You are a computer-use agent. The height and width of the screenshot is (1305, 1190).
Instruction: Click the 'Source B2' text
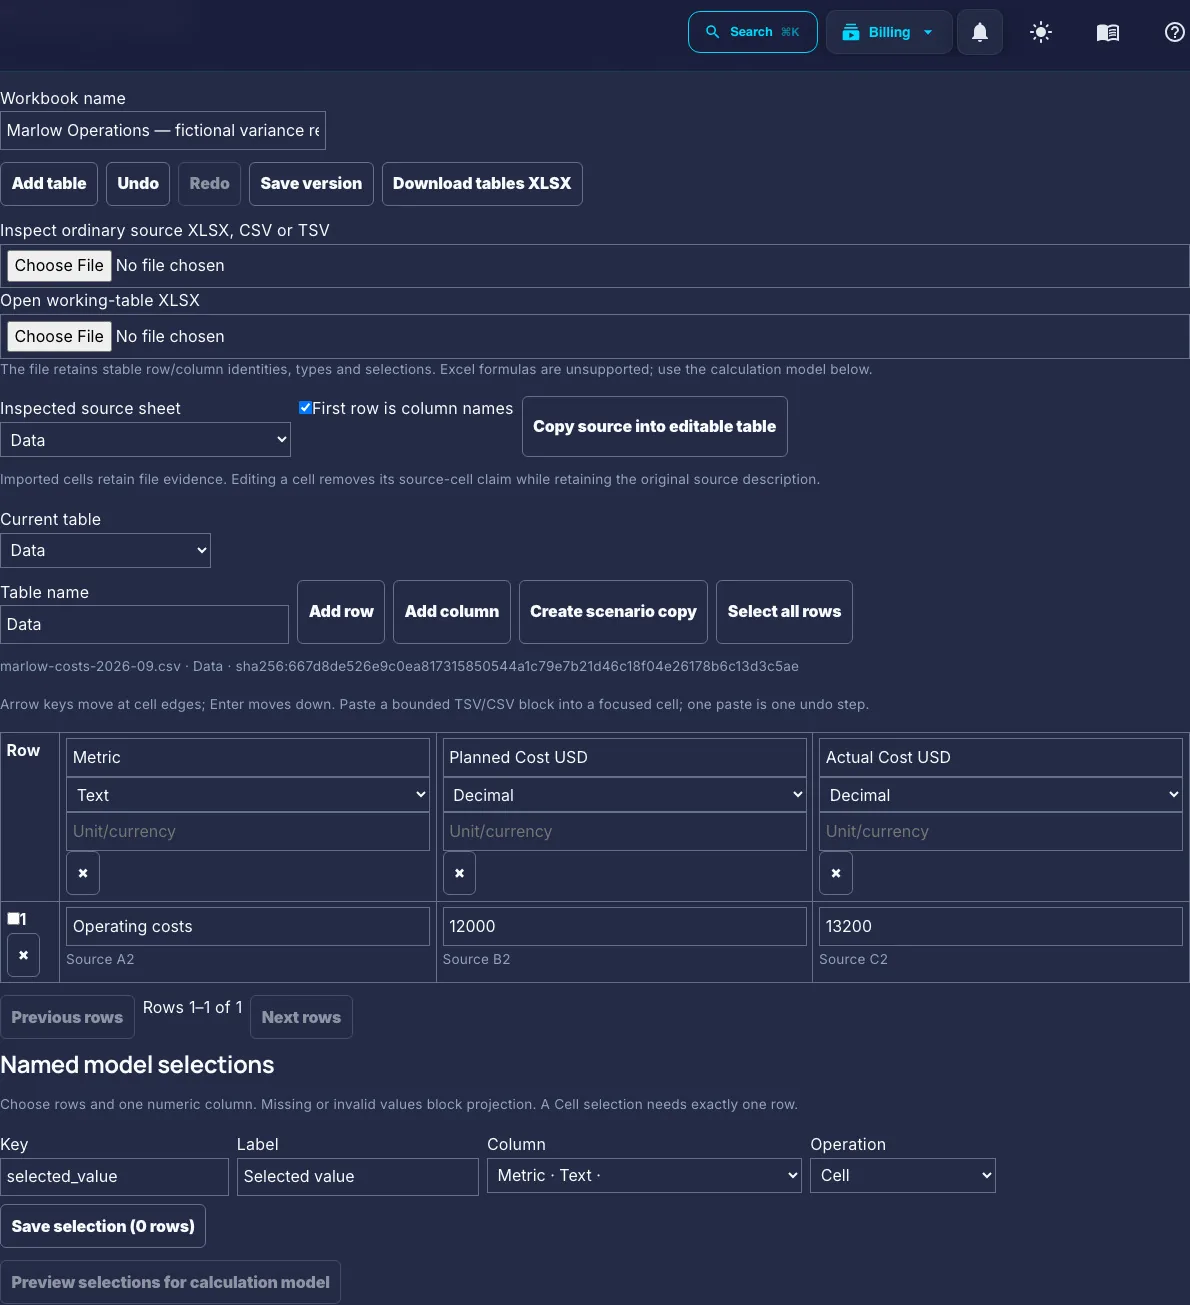(x=476, y=959)
